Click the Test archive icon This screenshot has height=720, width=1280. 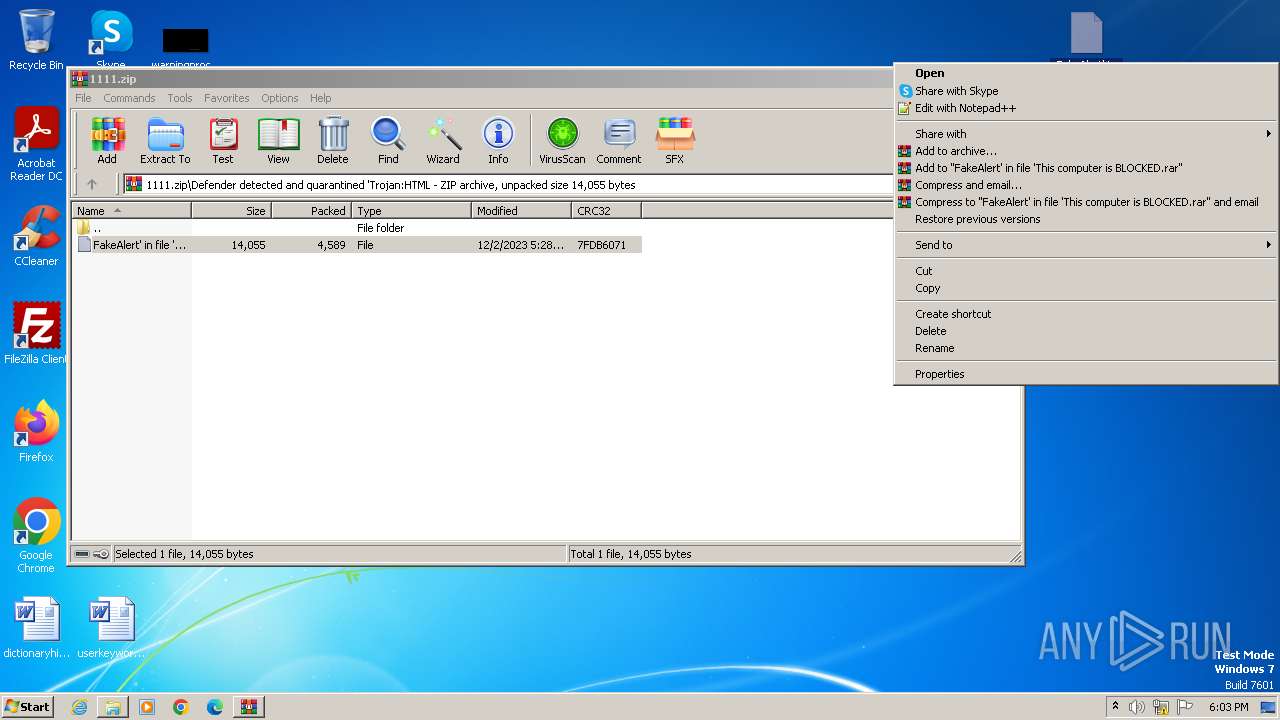point(223,141)
